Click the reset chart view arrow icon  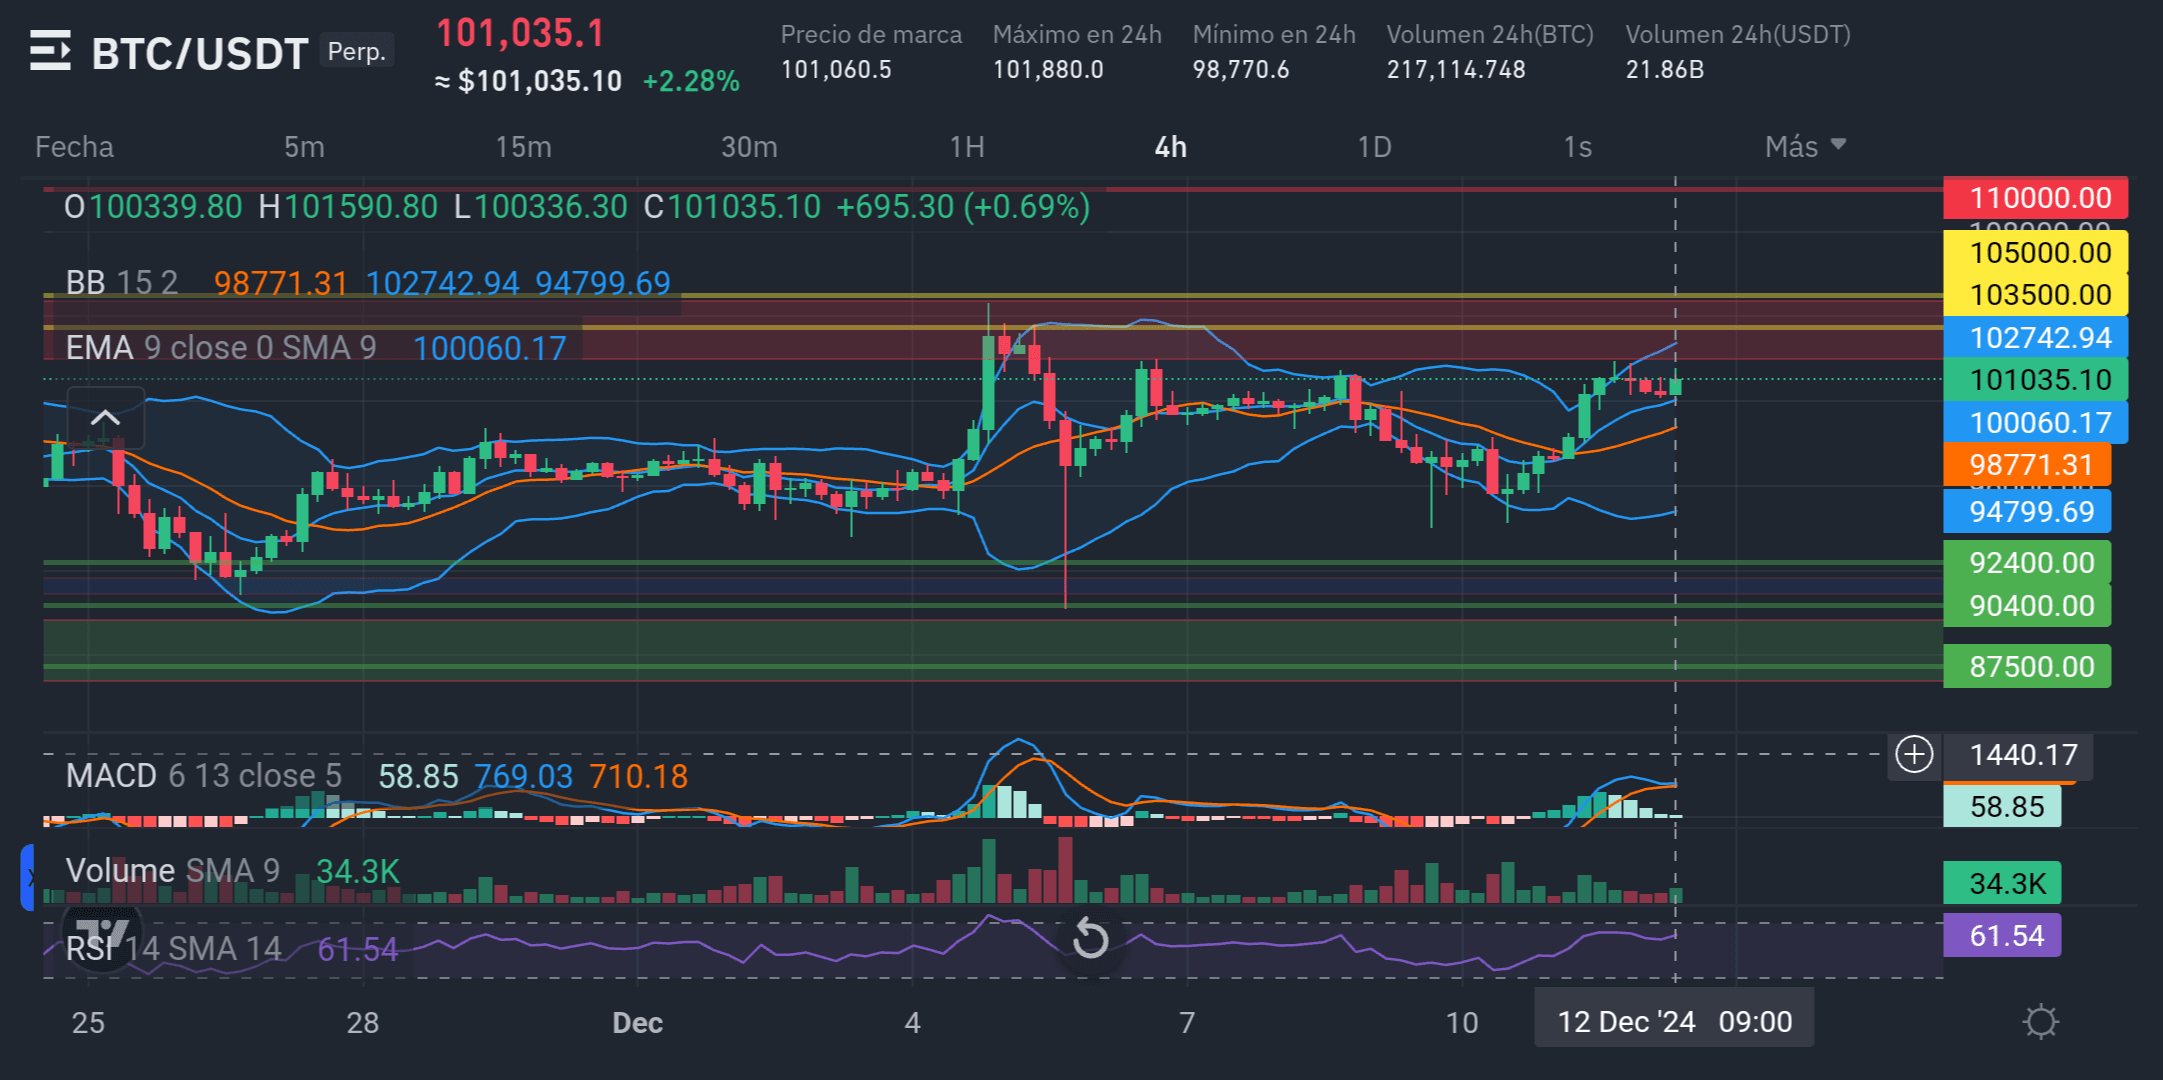(1090, 939)
